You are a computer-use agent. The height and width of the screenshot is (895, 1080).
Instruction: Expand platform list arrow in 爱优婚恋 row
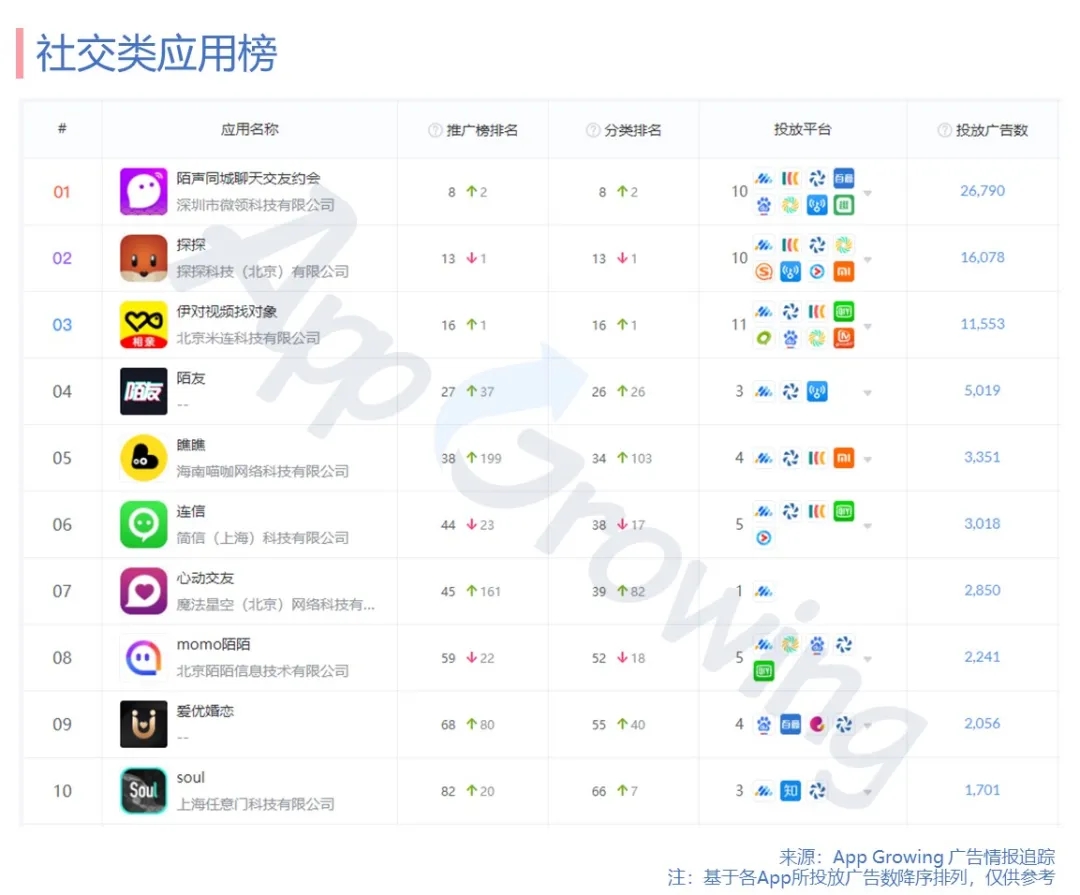pyautogui.click(x=868, y=726)
